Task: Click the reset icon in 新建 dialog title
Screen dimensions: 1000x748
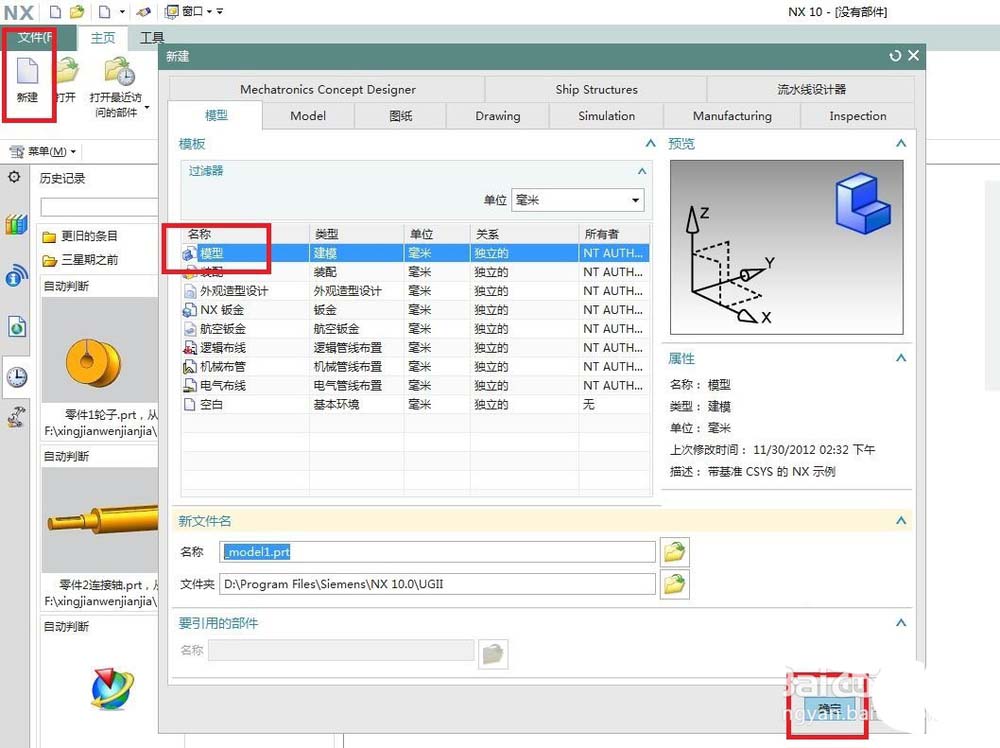Action: (895, 56)
